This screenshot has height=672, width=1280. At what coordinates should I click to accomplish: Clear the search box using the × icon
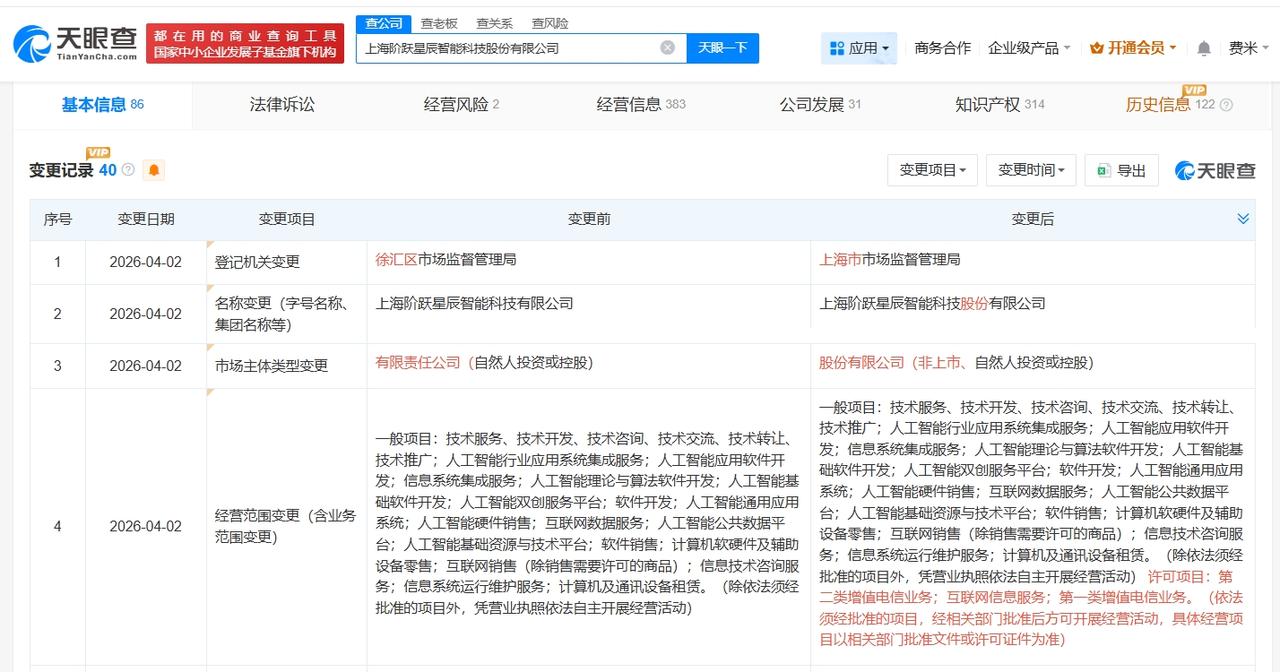click(x=667, y=47)
